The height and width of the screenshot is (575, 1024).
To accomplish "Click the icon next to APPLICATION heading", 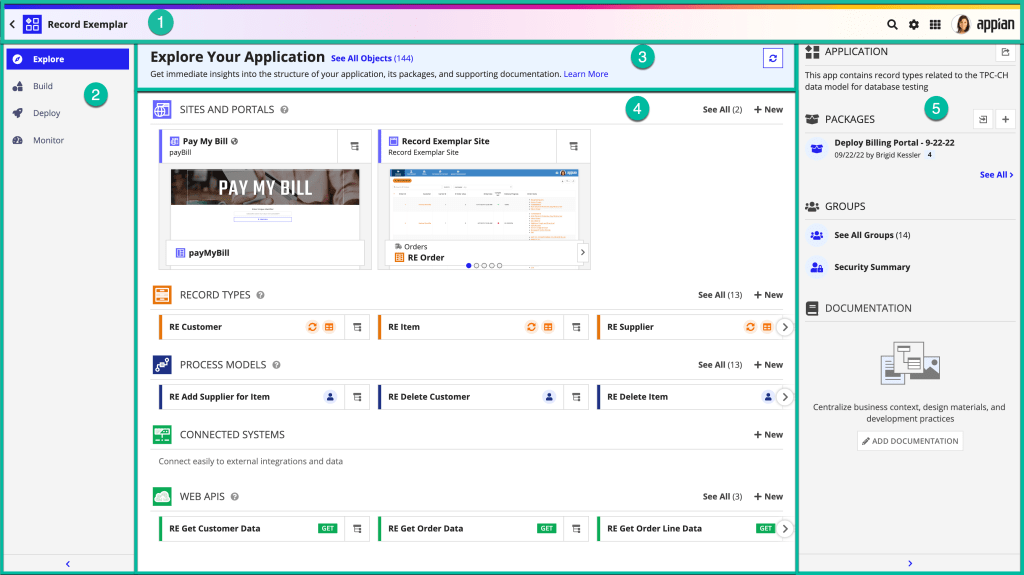I will [1005, 52].
